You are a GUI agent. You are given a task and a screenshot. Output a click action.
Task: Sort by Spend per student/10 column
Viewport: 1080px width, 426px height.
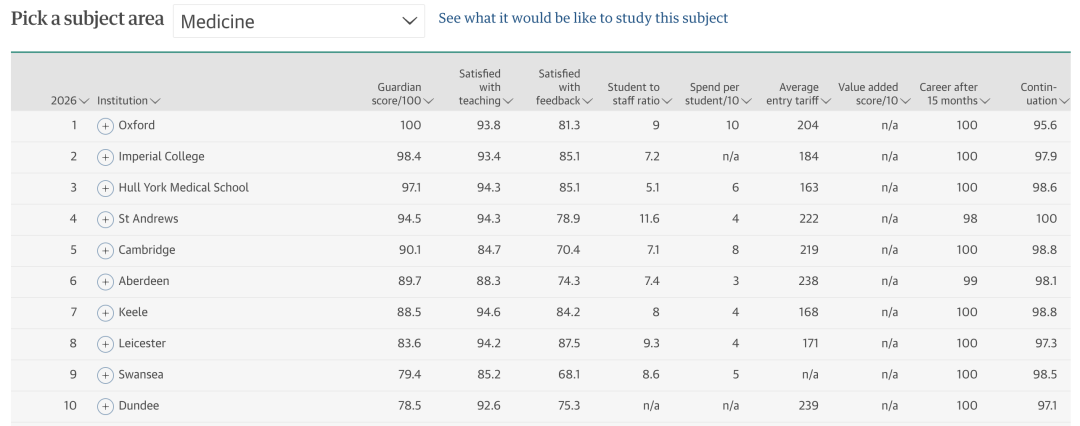point(713,94)
